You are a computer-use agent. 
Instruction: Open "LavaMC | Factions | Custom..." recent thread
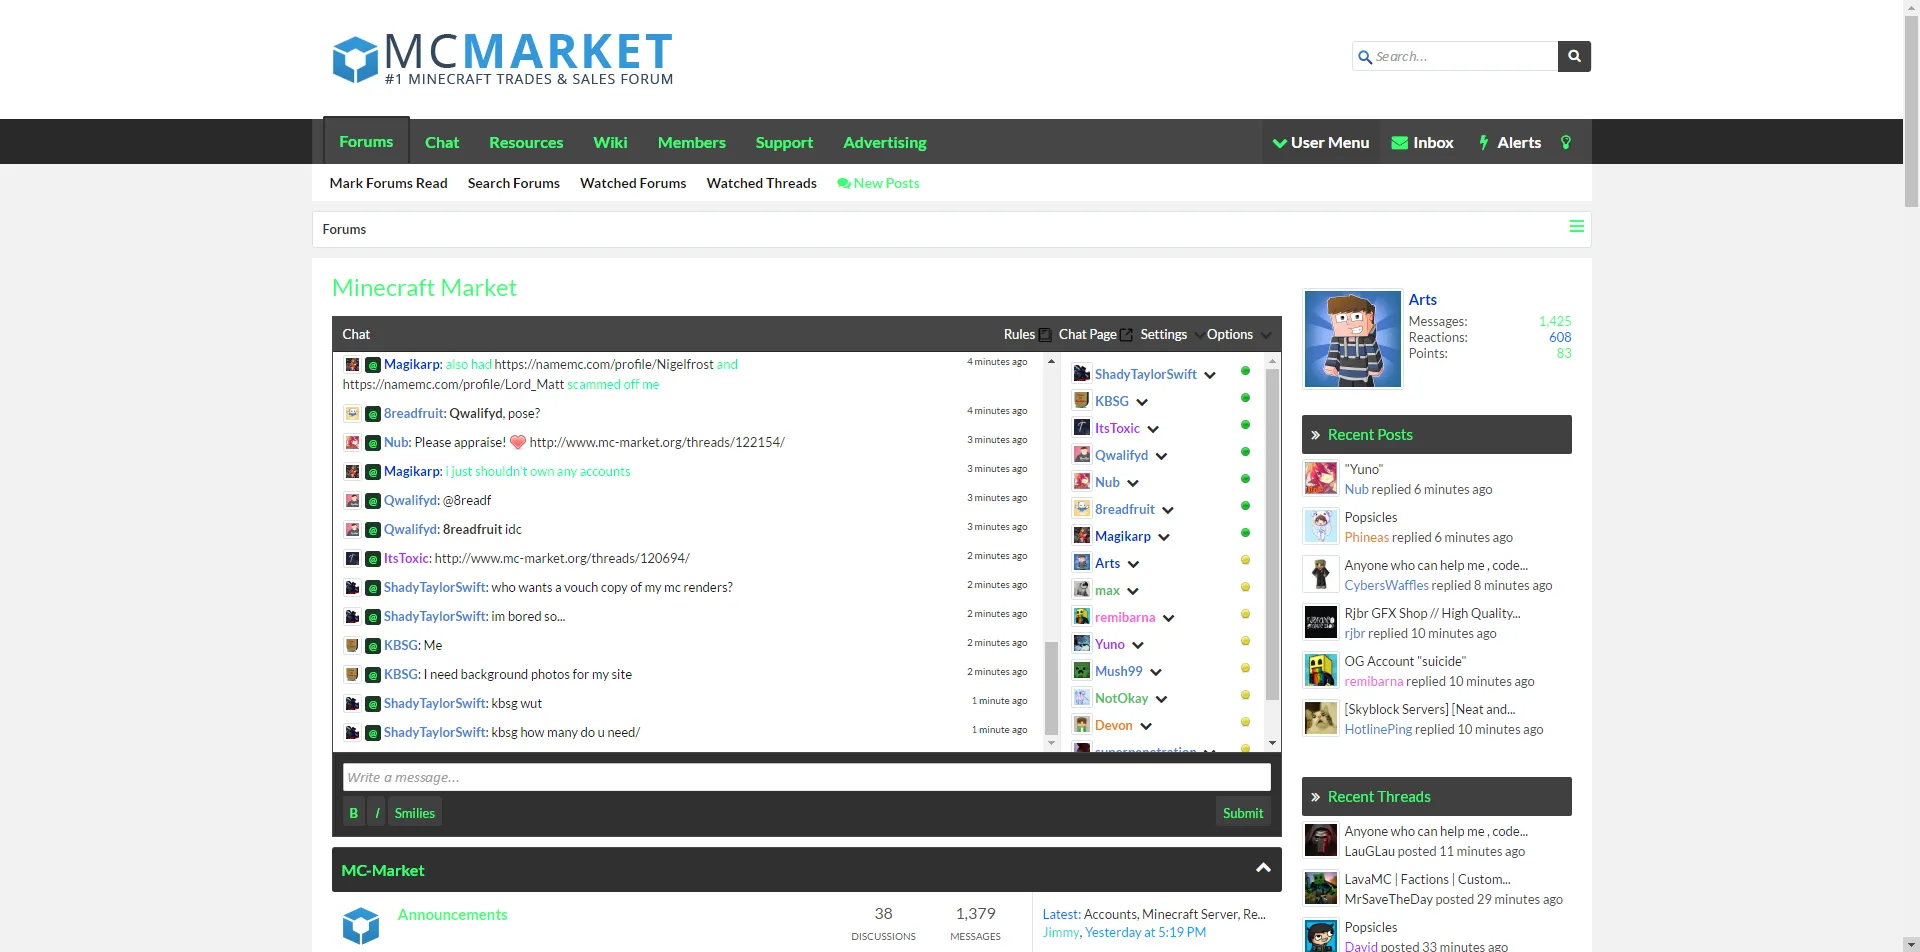1427,879
